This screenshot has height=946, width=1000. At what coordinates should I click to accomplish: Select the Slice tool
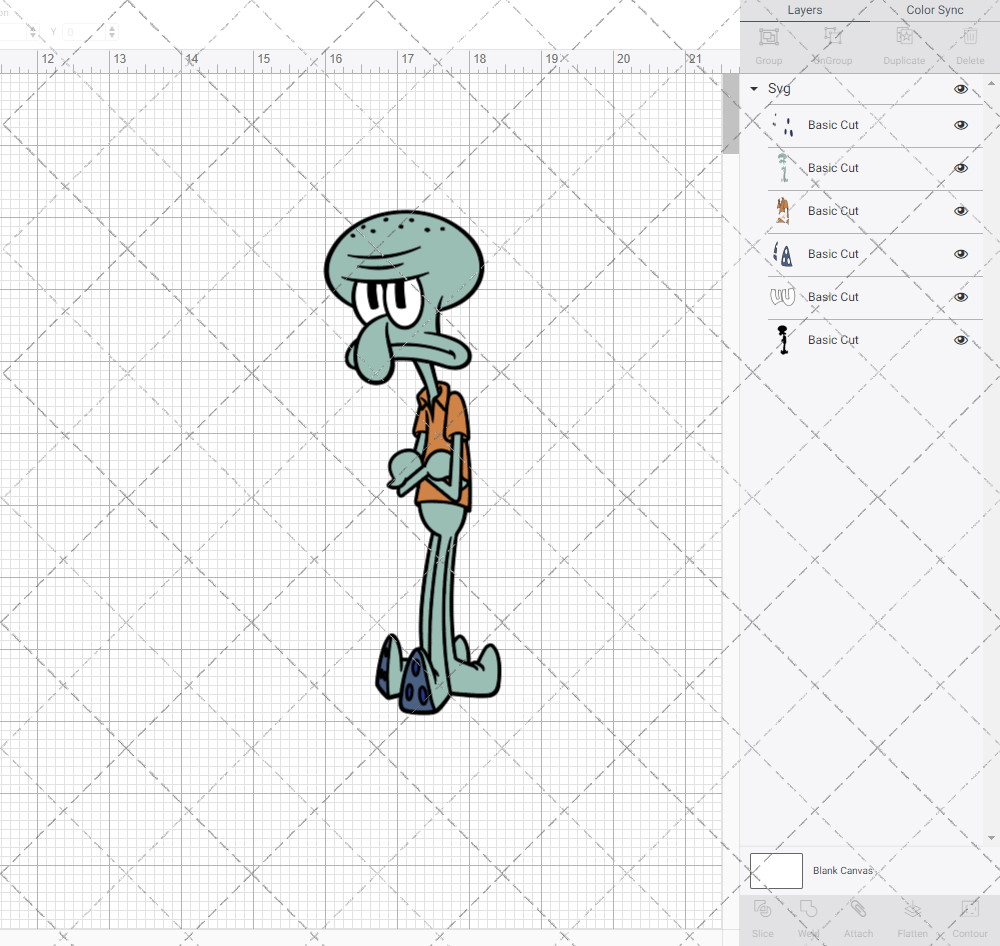[762, 908]
